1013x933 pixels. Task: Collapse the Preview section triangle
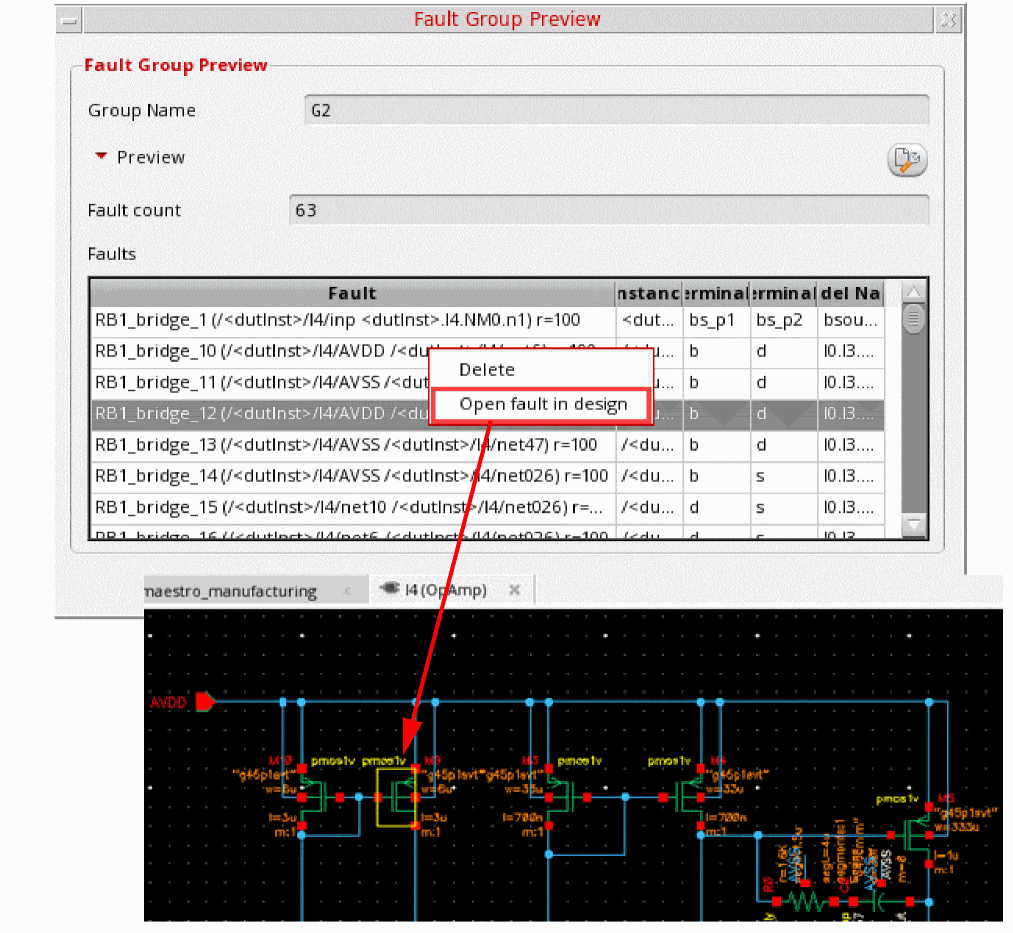101,156
